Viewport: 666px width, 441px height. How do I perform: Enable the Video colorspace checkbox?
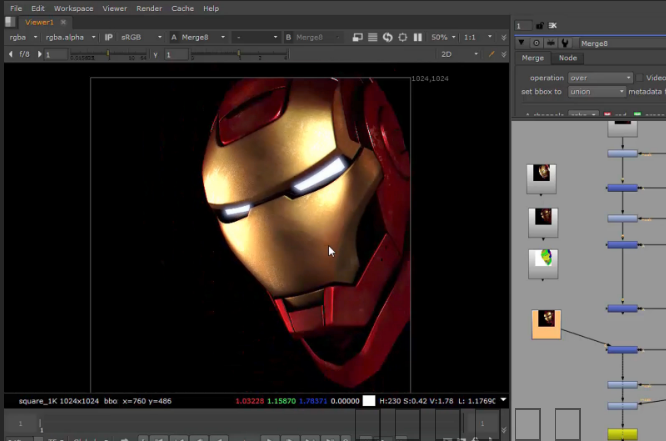pos(639,78)
